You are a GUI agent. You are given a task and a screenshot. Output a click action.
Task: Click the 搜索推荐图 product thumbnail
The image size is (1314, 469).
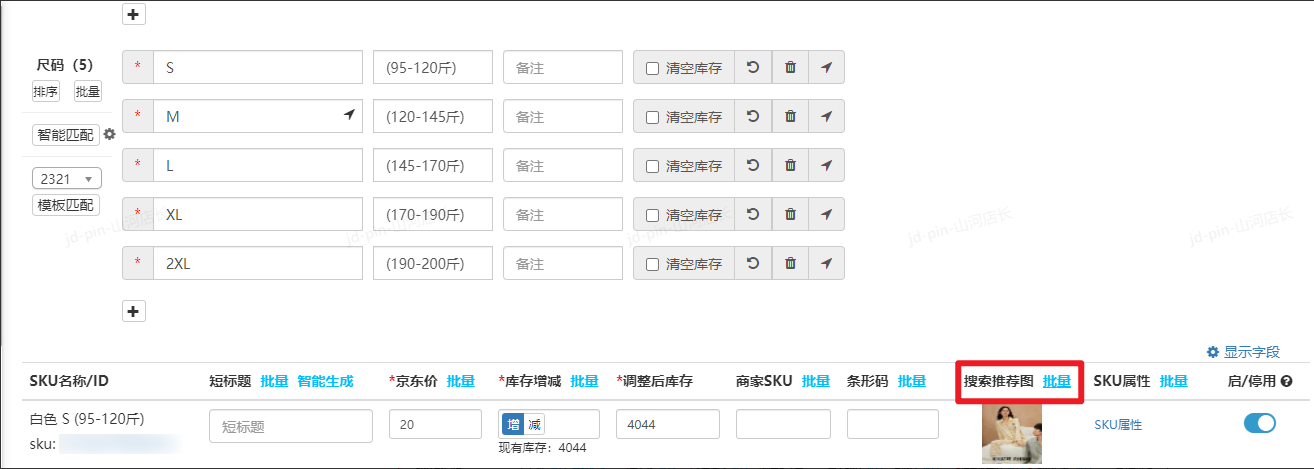(x=1011, y=433)
